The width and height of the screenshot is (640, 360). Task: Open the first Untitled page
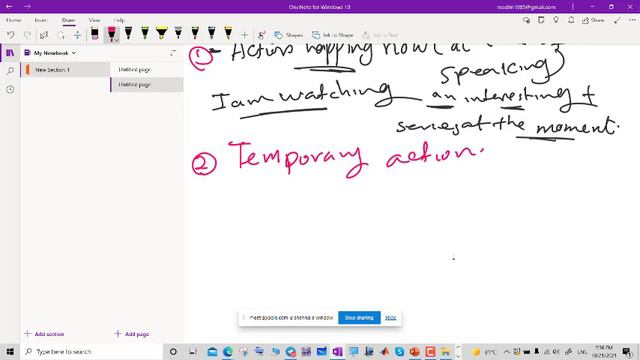[147, 70]
